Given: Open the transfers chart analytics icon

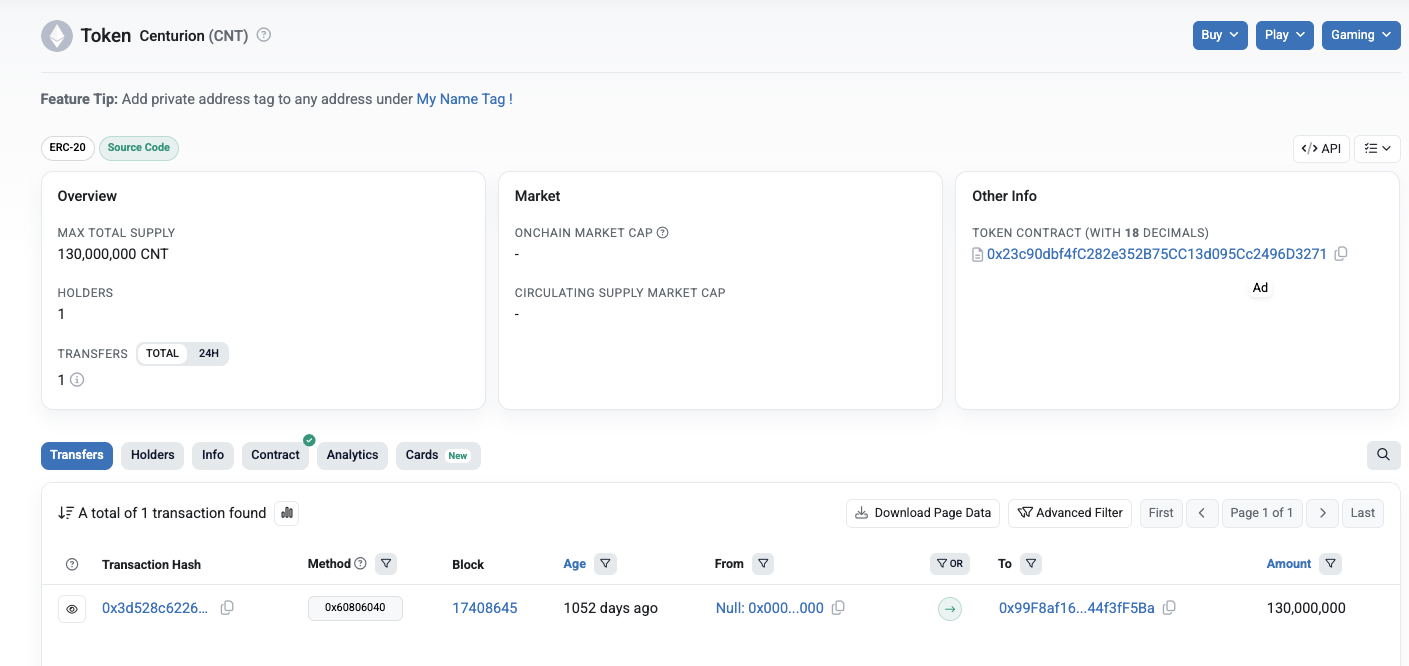Looking at the screenshot, I should coord(287,513).
